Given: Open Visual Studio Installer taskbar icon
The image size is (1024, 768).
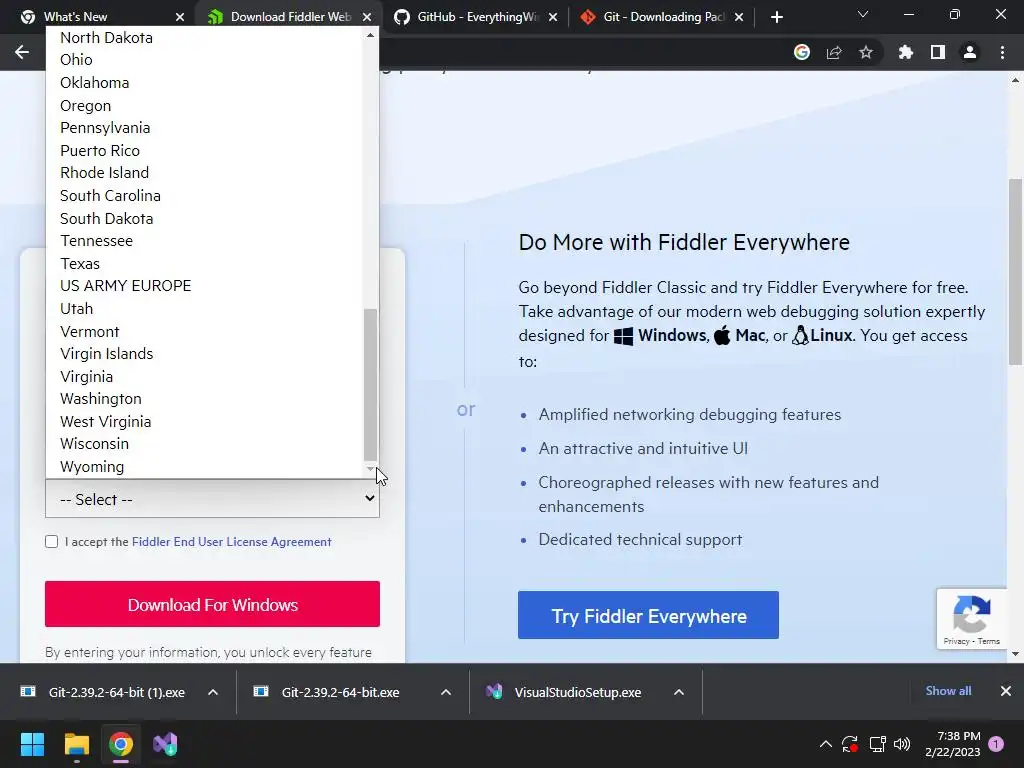Looking at the screenshot, I should pos(165,744).
